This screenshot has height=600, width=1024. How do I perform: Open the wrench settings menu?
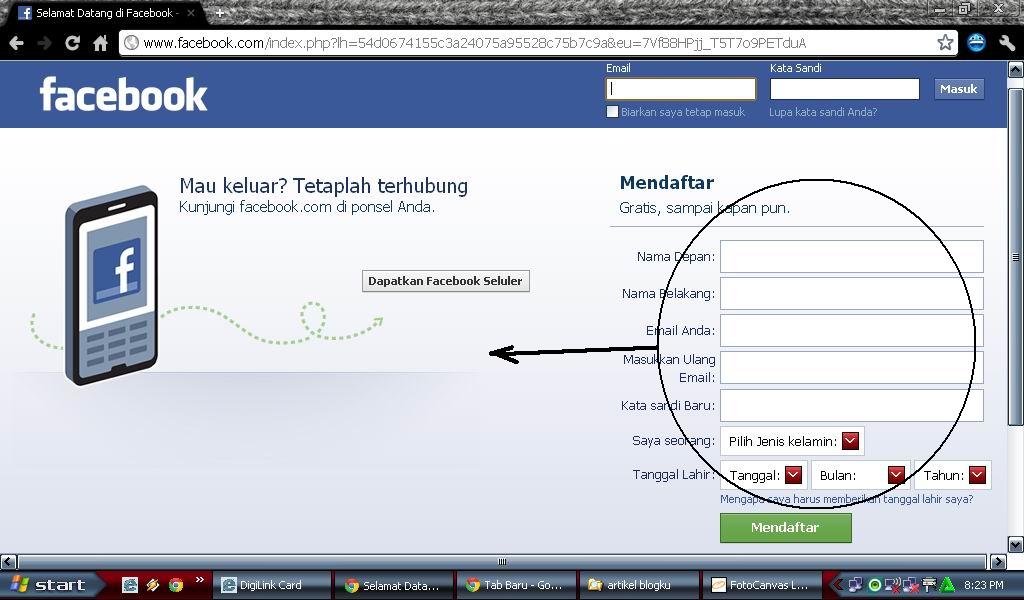coord(1006,43)
